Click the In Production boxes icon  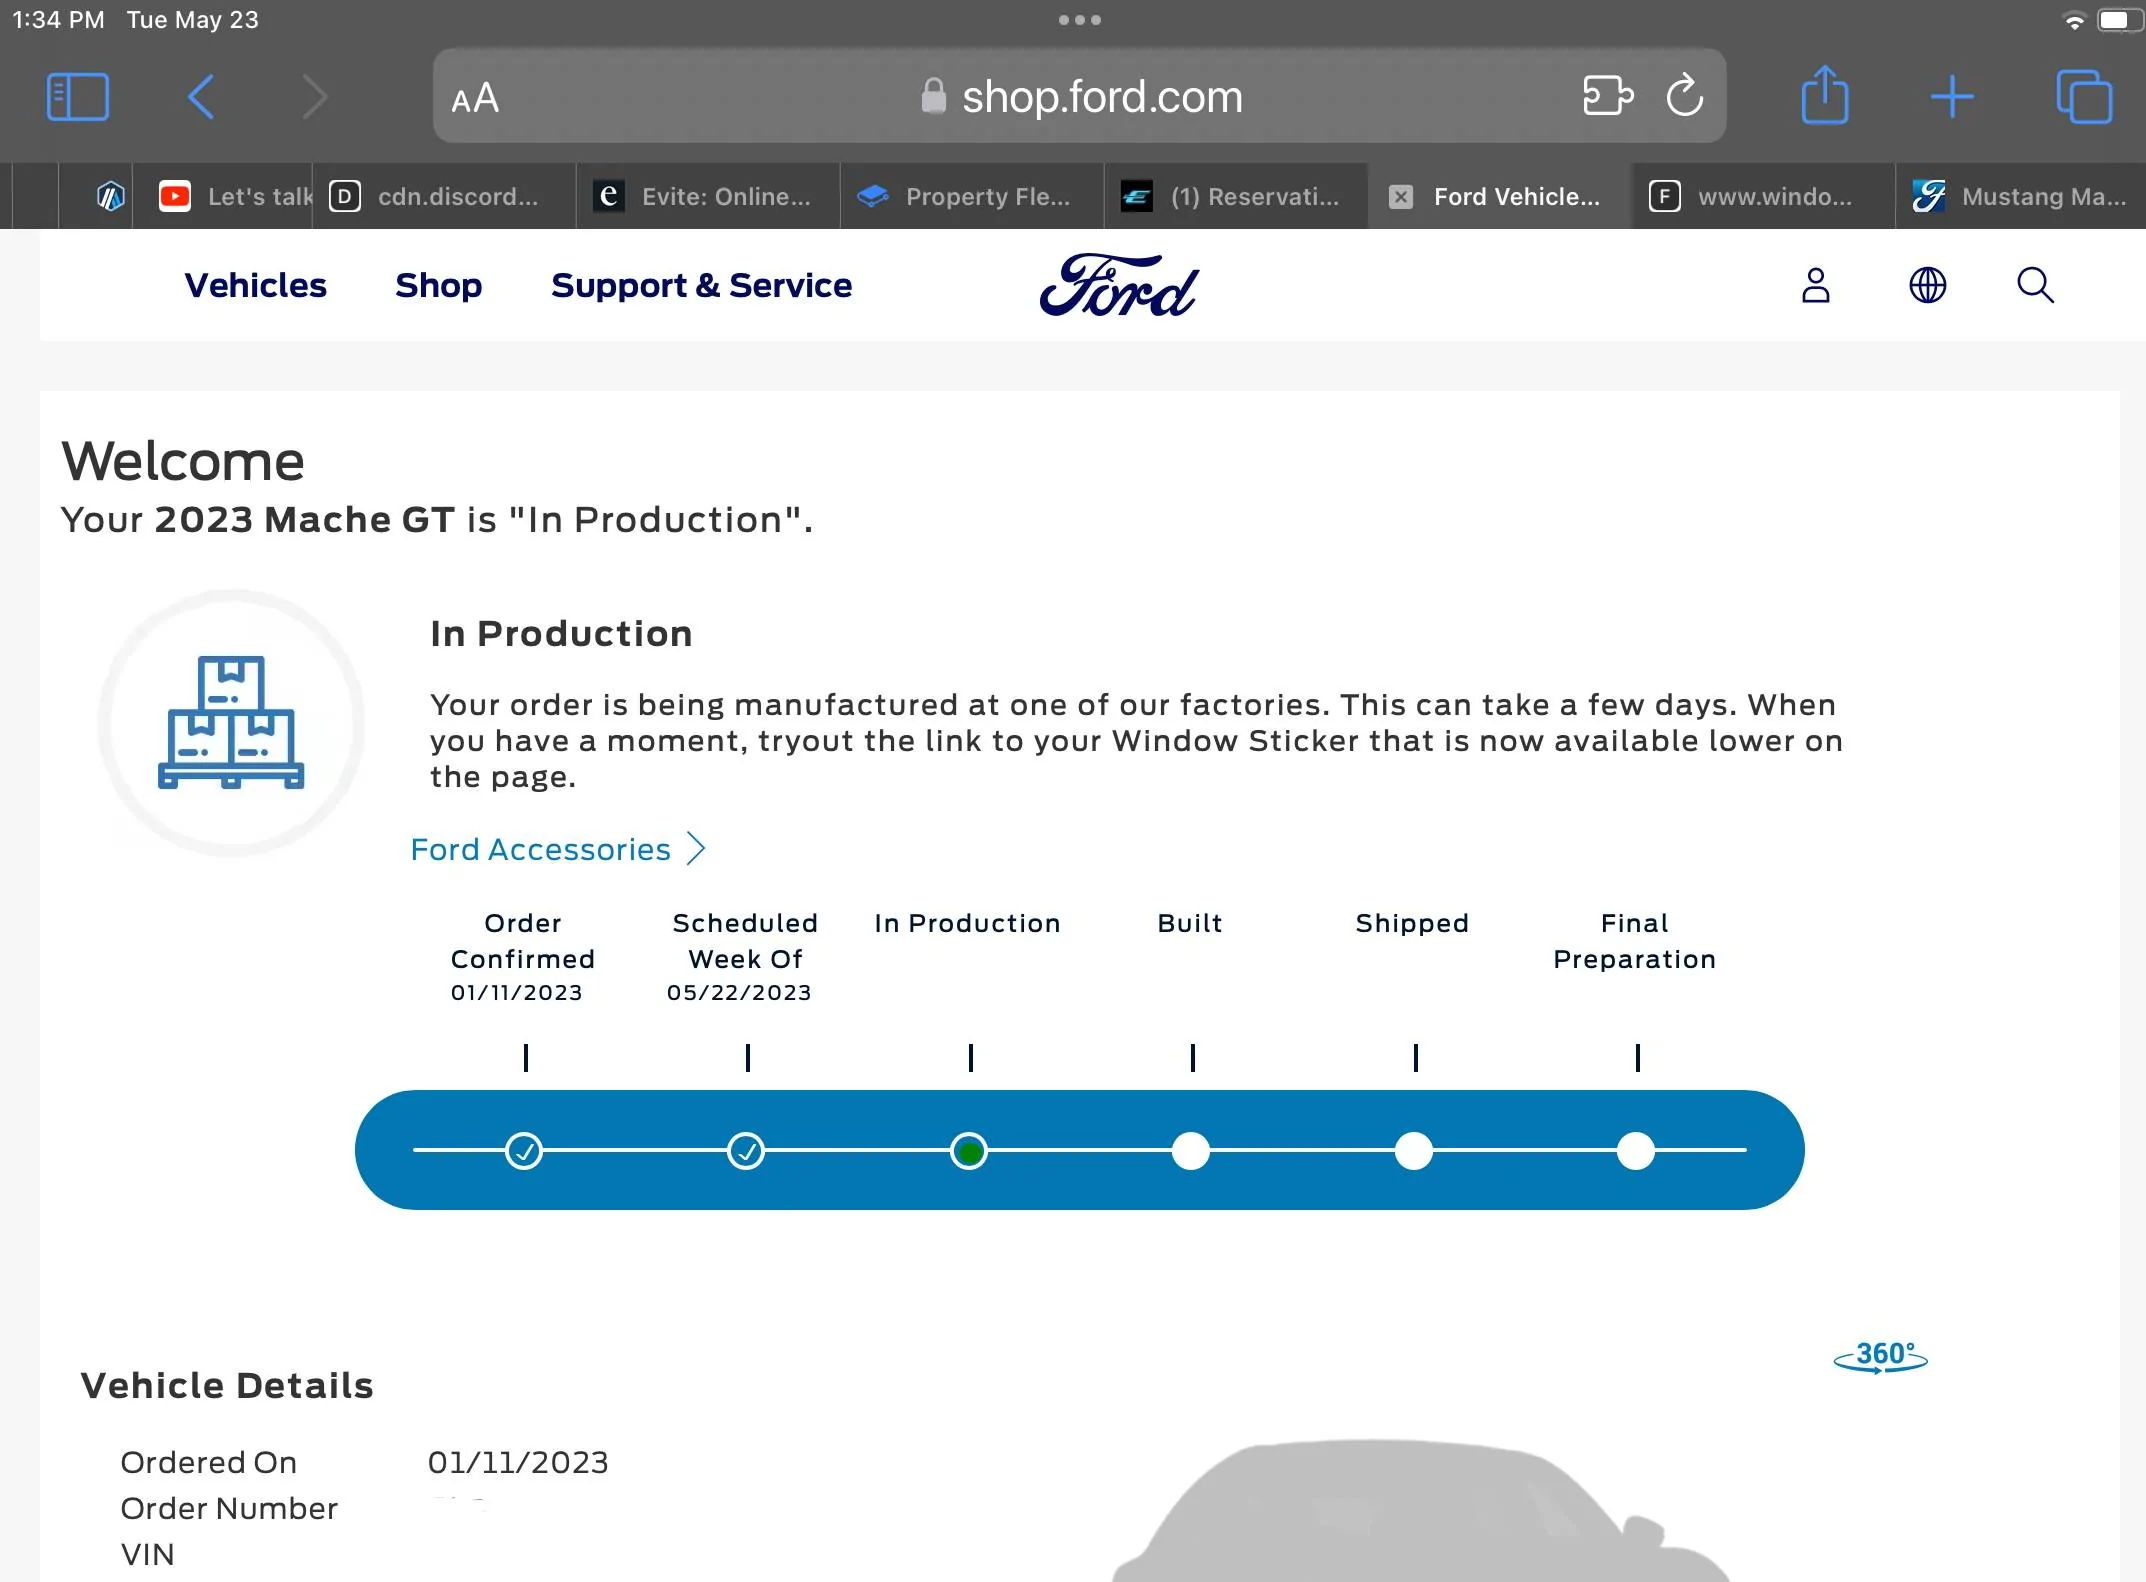[x=231, y=722]
